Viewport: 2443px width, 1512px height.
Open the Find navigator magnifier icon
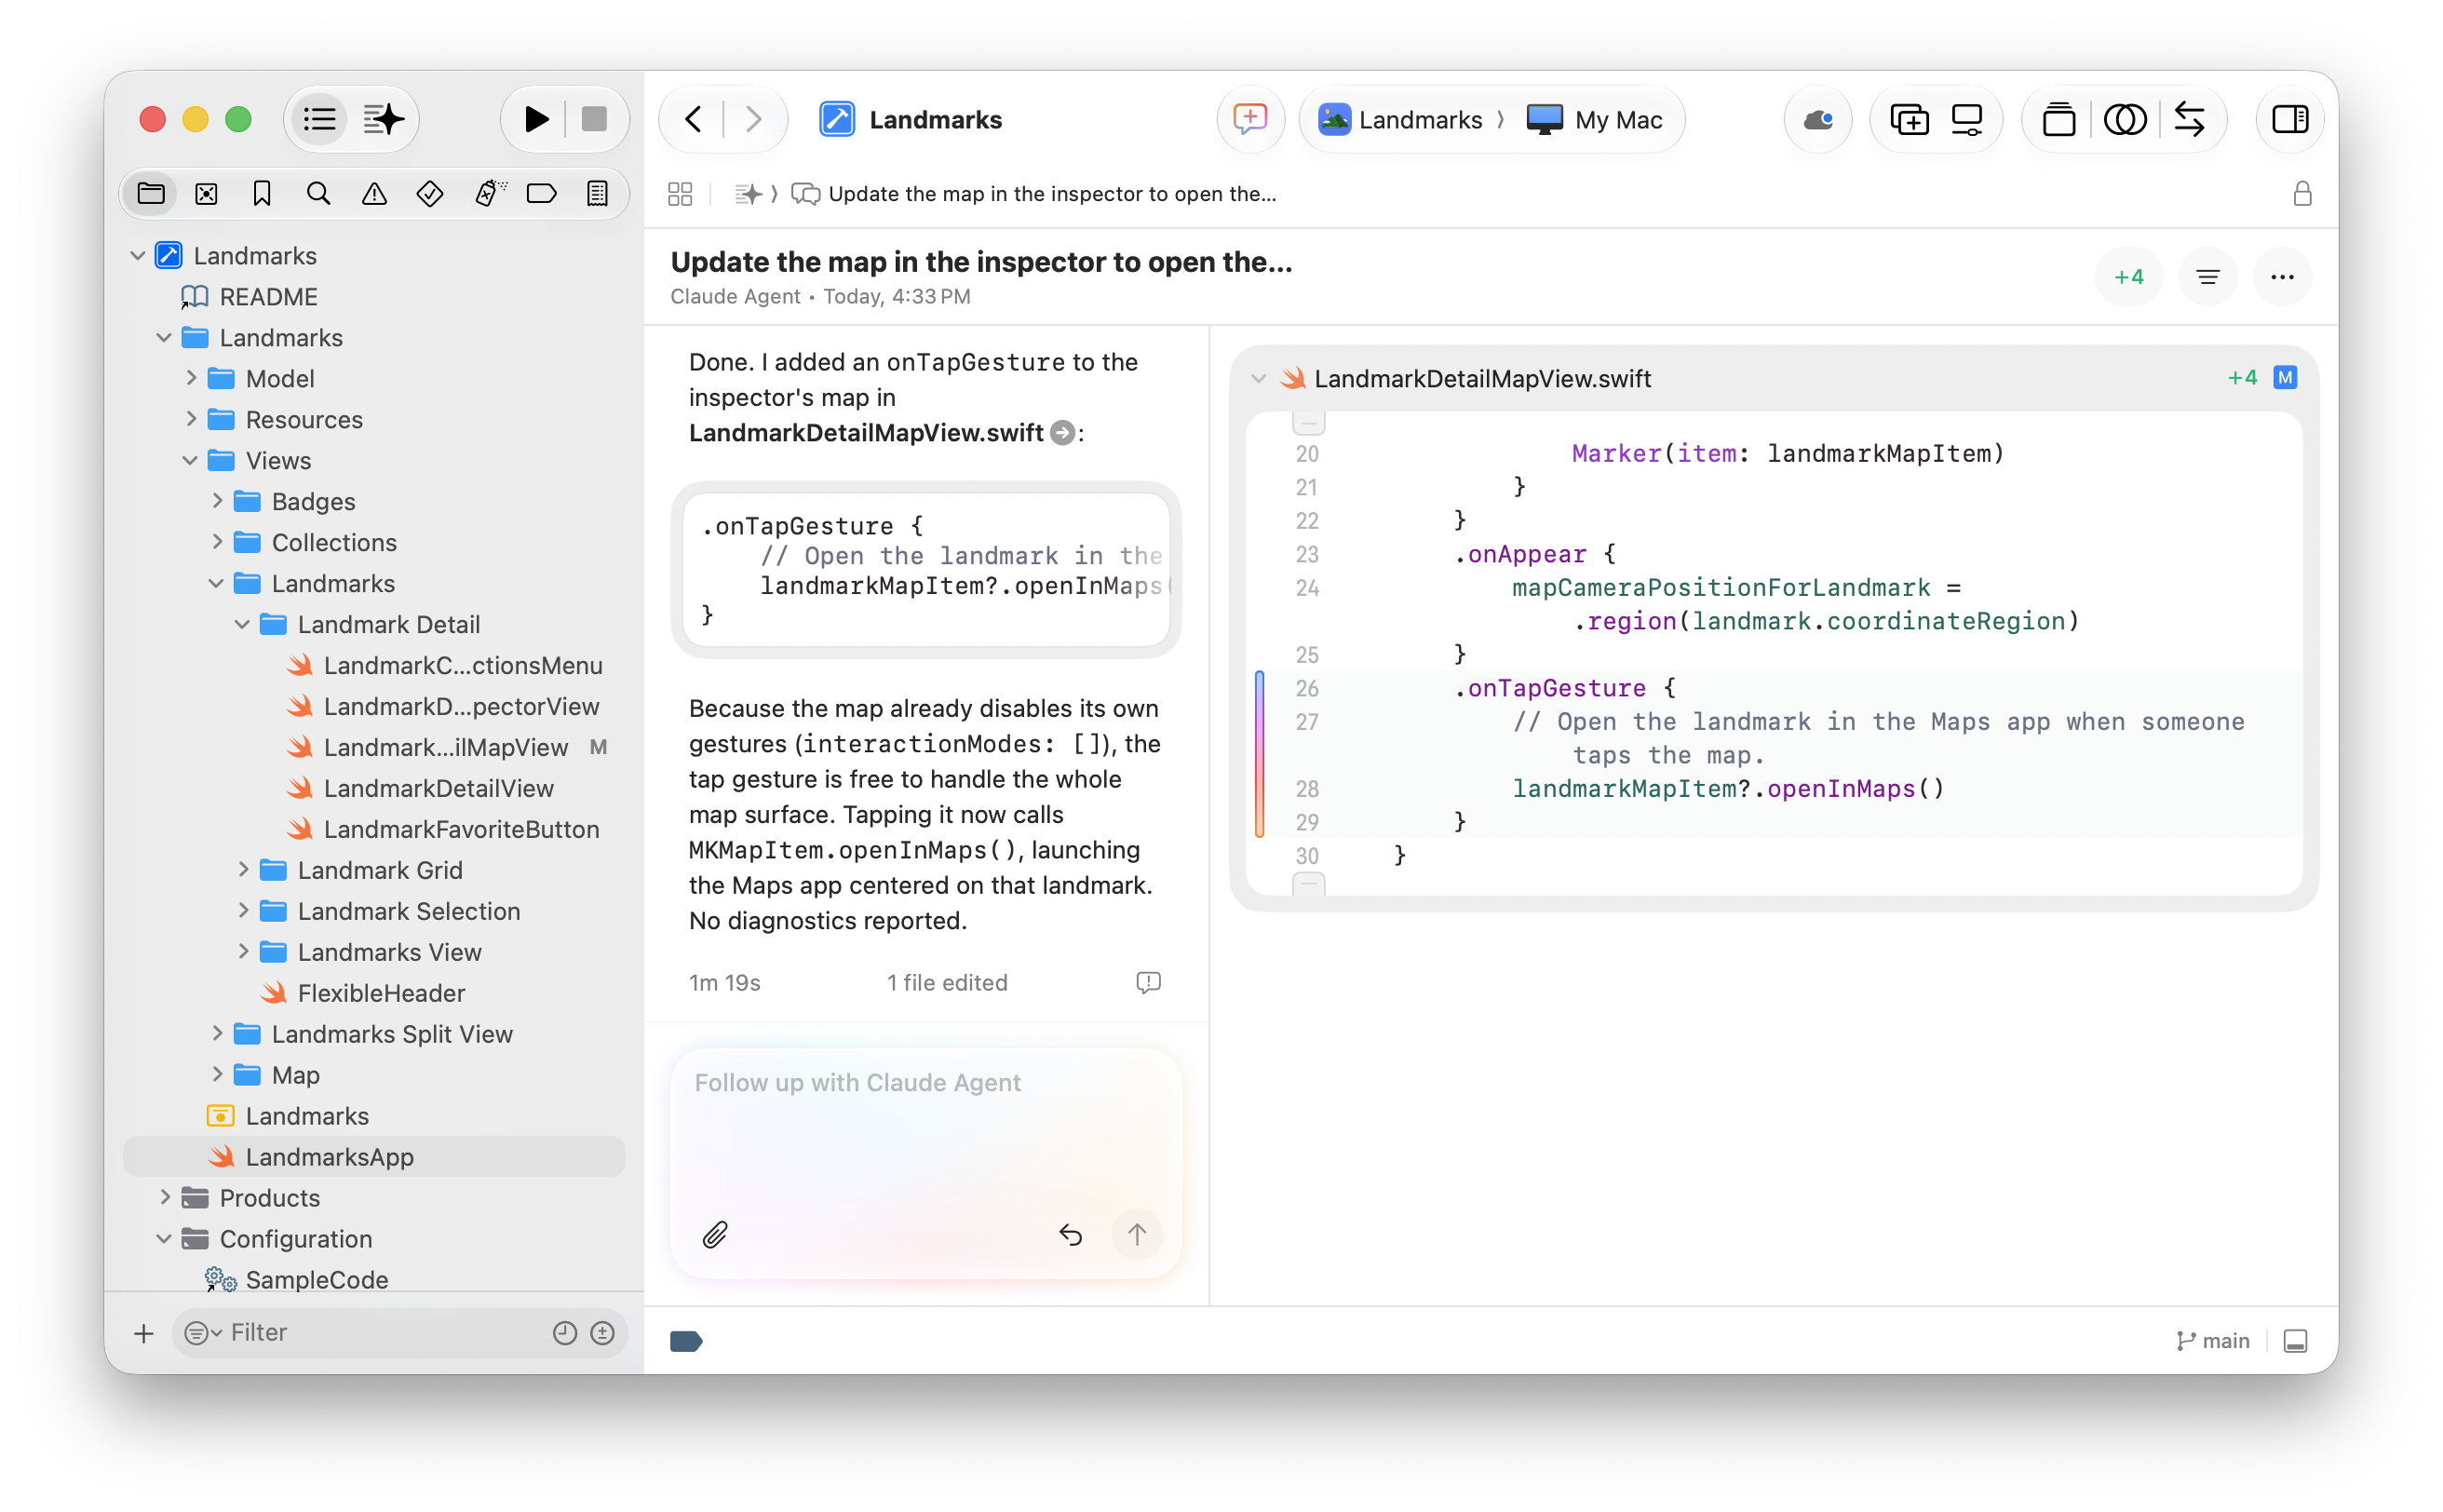[318, 193]
